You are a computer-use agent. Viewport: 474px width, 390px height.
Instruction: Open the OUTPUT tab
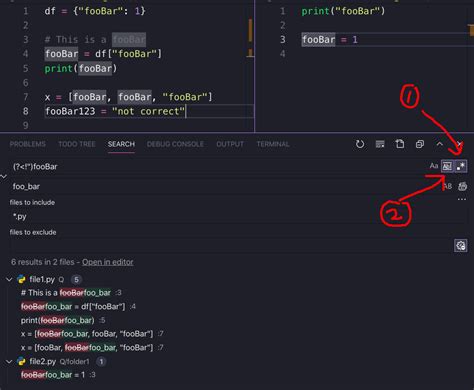[x=230, y=144]
